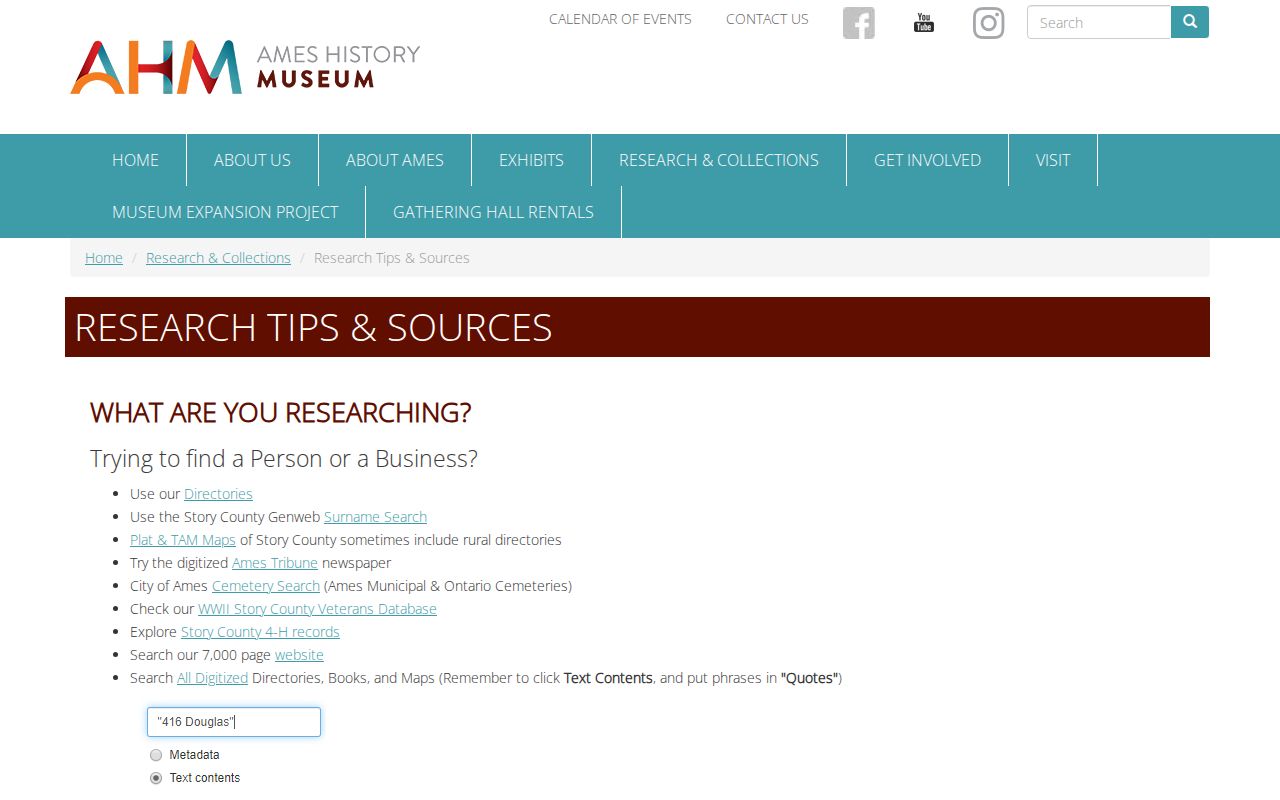Screen dimensions: 1280x800
Task: Open the Directories link
Action: pos(218,494)
